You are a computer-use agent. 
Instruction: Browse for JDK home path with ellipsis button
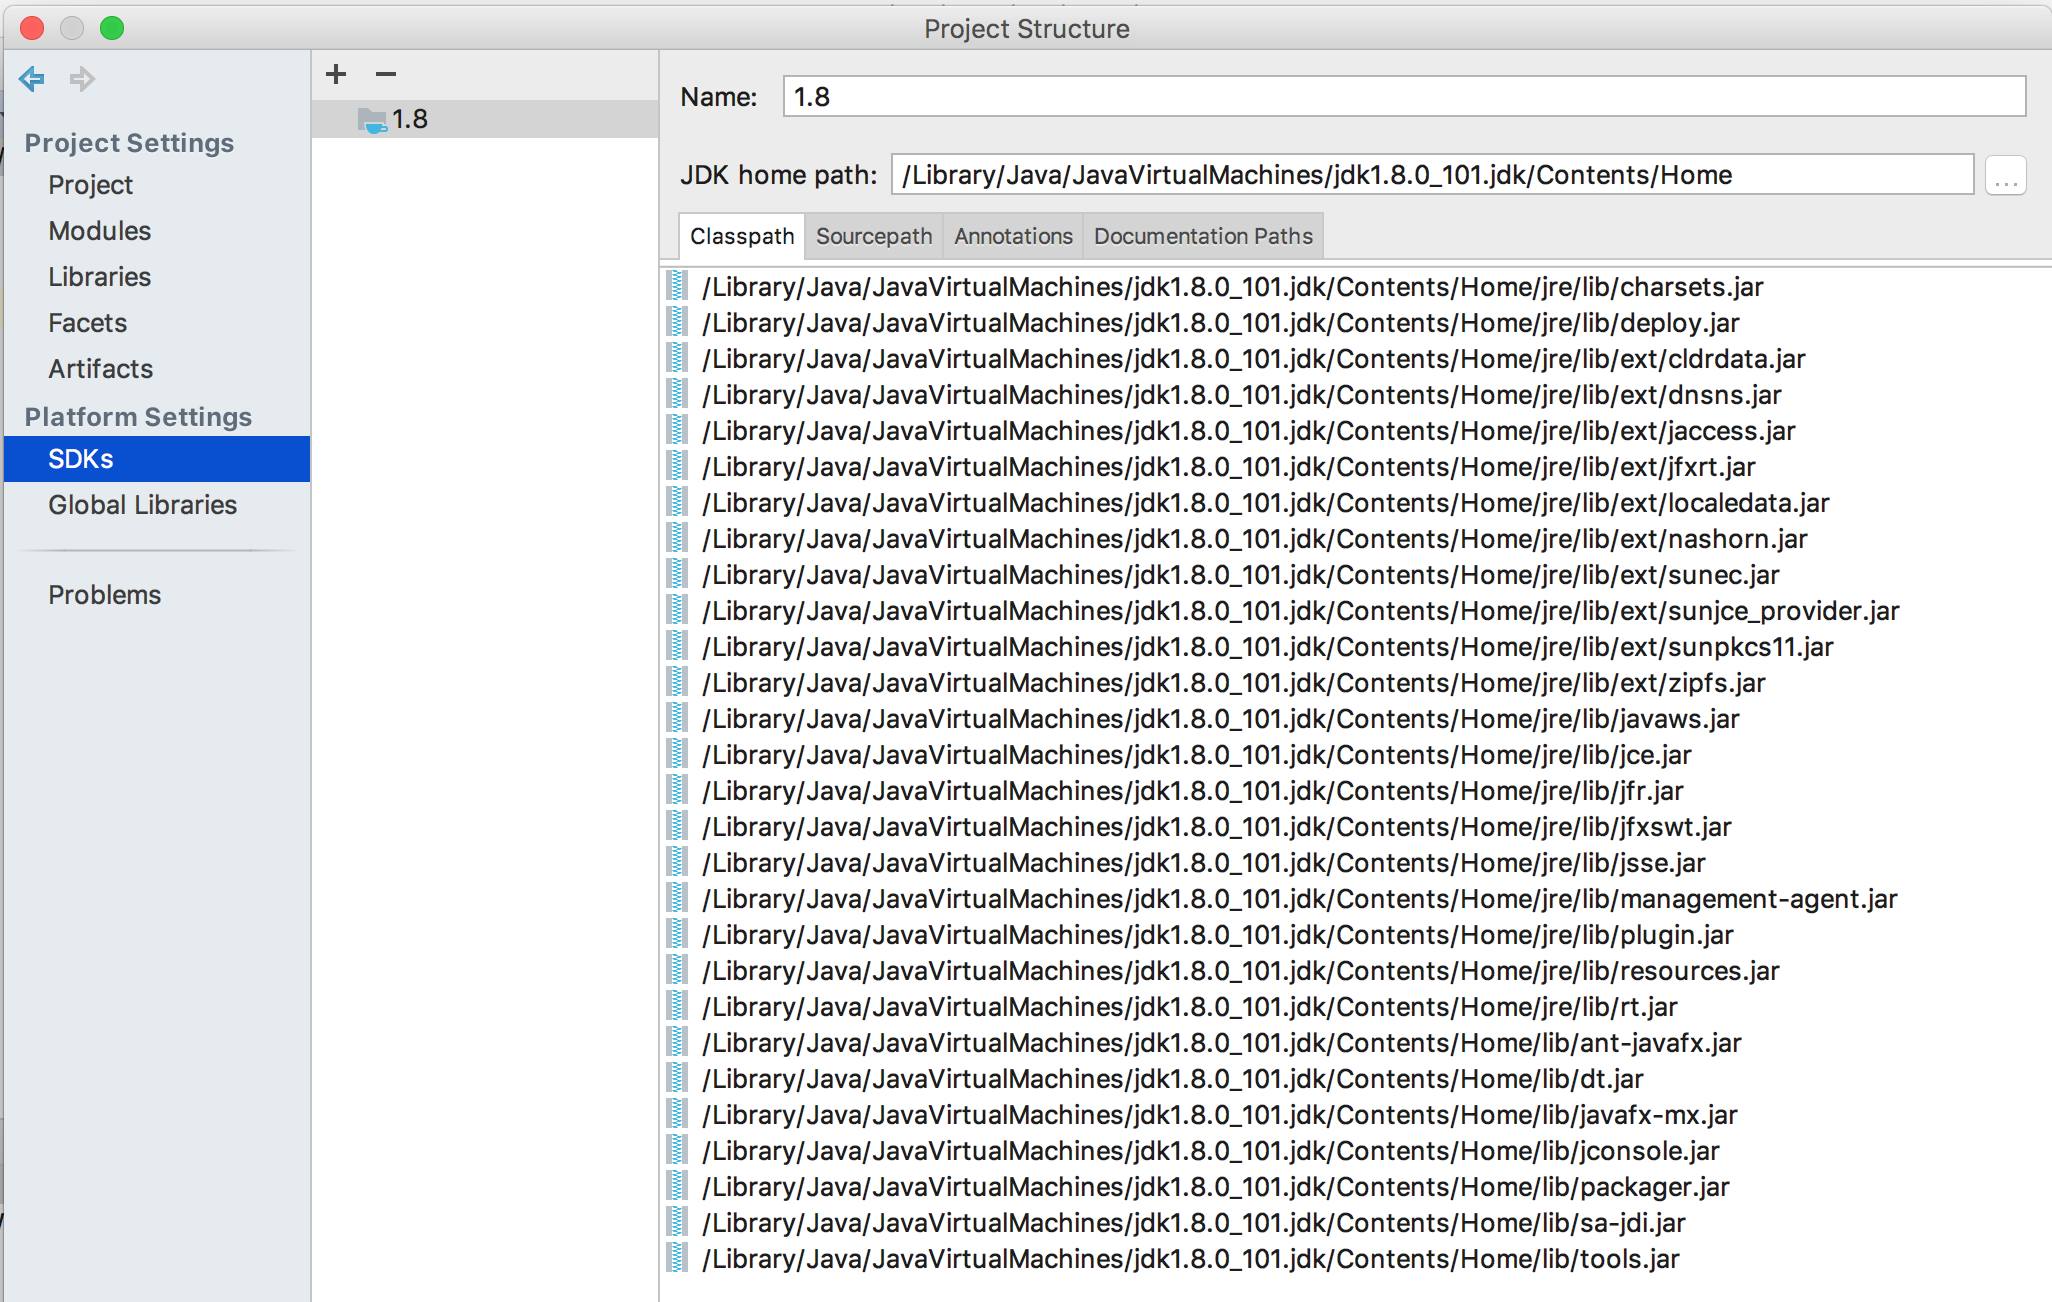[2006, 176]
